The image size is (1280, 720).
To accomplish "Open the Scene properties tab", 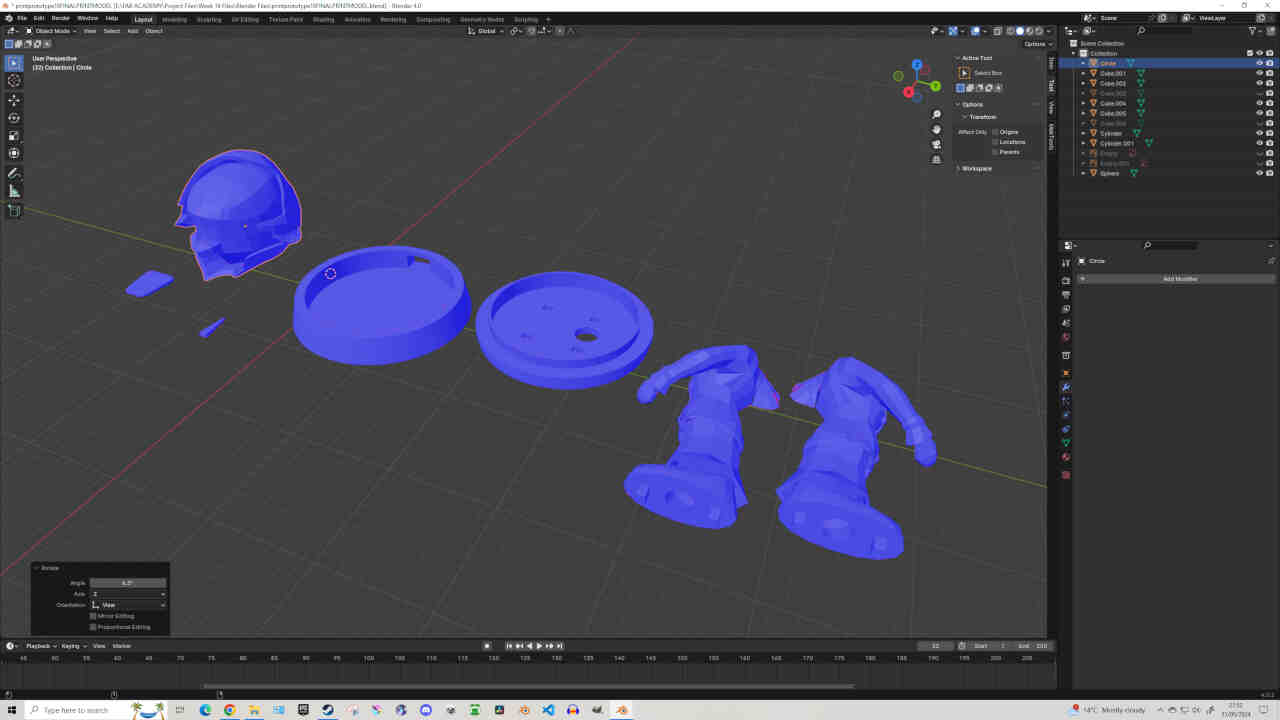I will pos(1066,323).
